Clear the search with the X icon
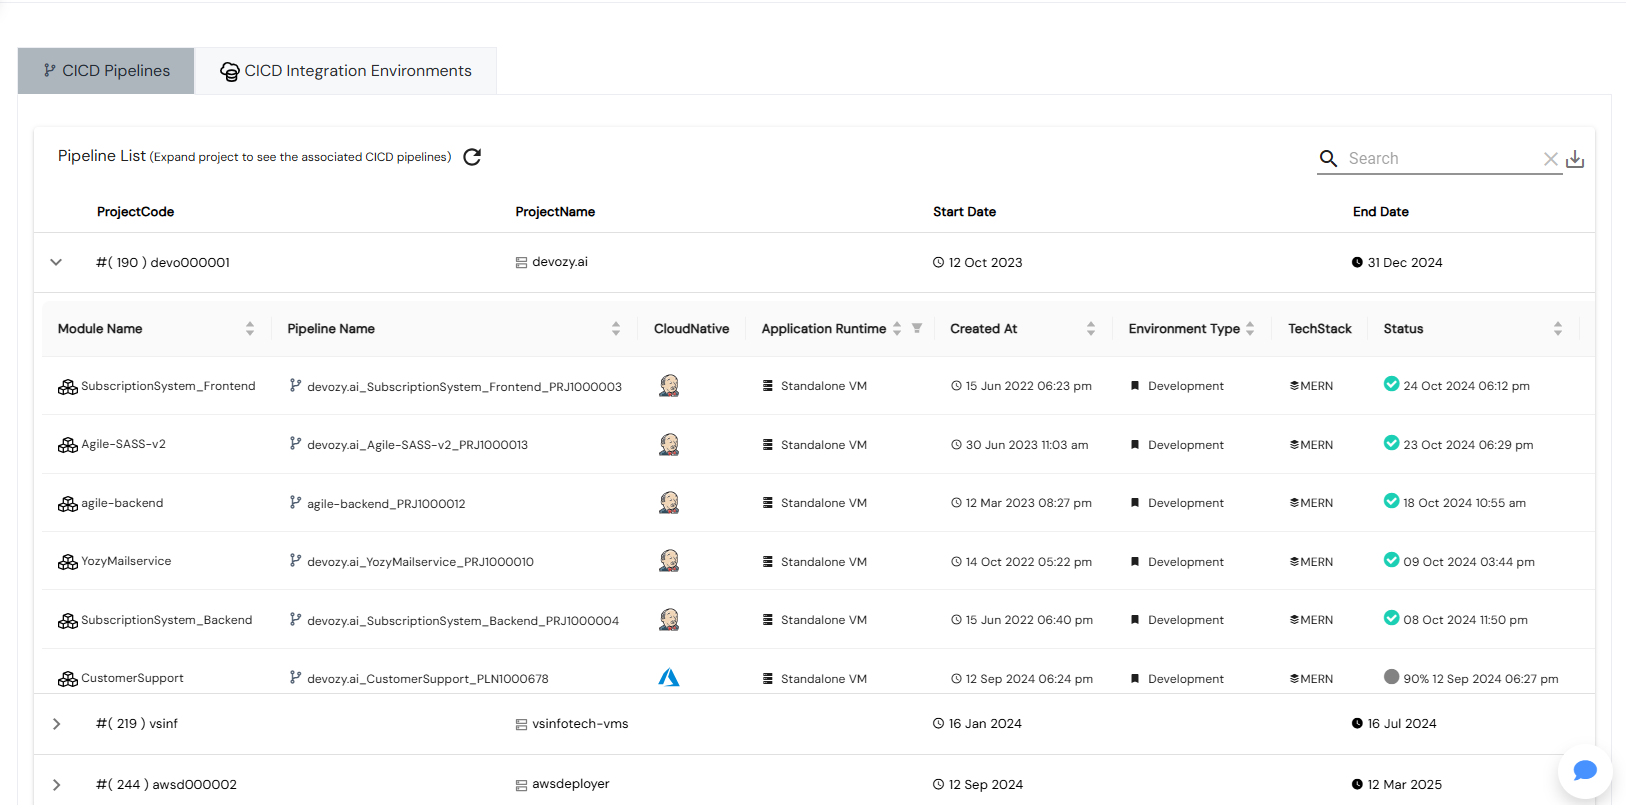The image size is (1626, 805). point(1550,159)
